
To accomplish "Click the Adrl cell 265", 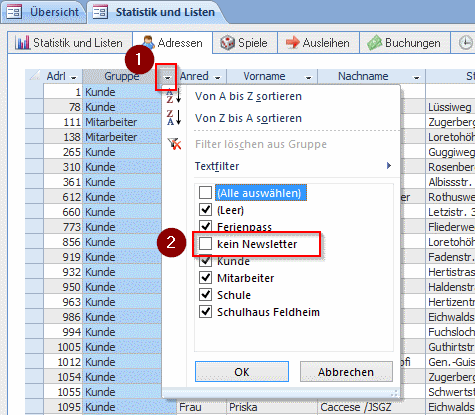I will (63, 152).
